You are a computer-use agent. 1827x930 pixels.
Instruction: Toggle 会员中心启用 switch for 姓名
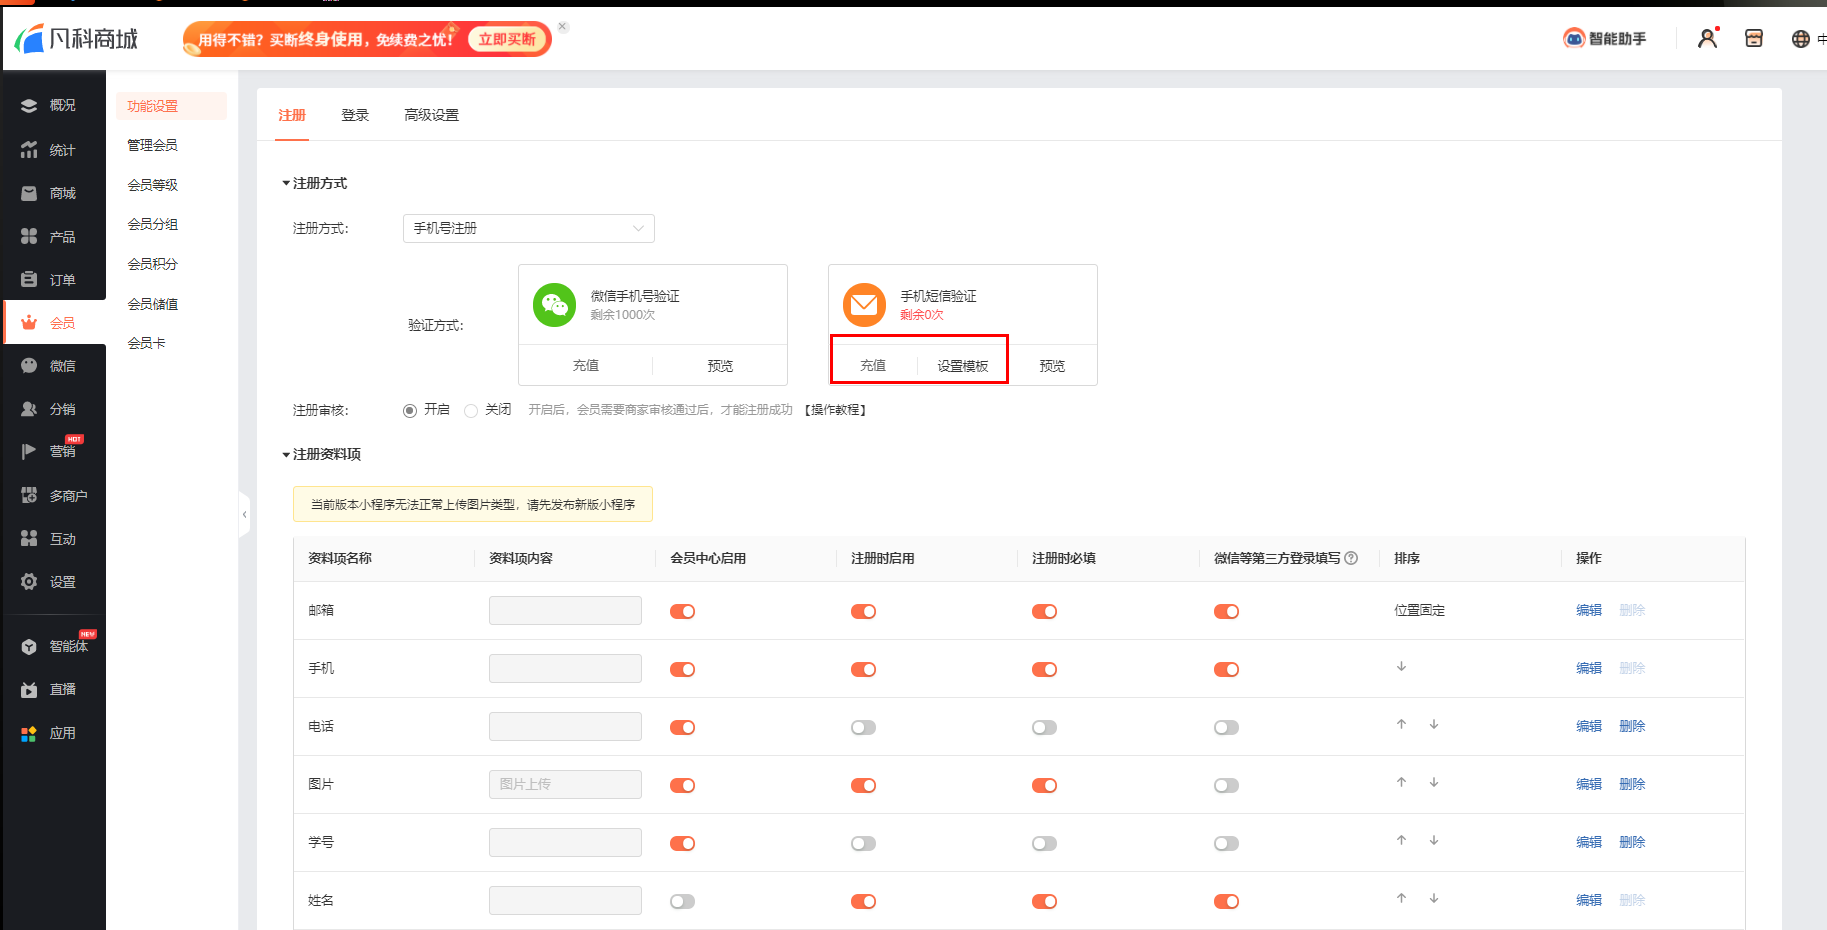682,902
